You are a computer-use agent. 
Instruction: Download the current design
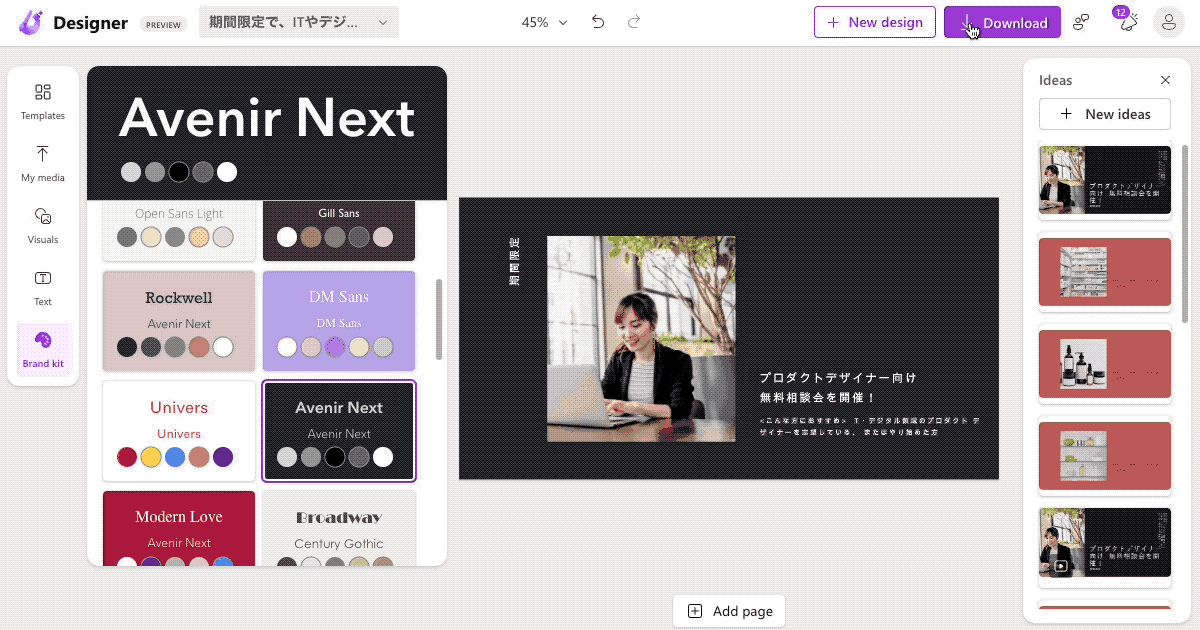(x=1001, y=21)
